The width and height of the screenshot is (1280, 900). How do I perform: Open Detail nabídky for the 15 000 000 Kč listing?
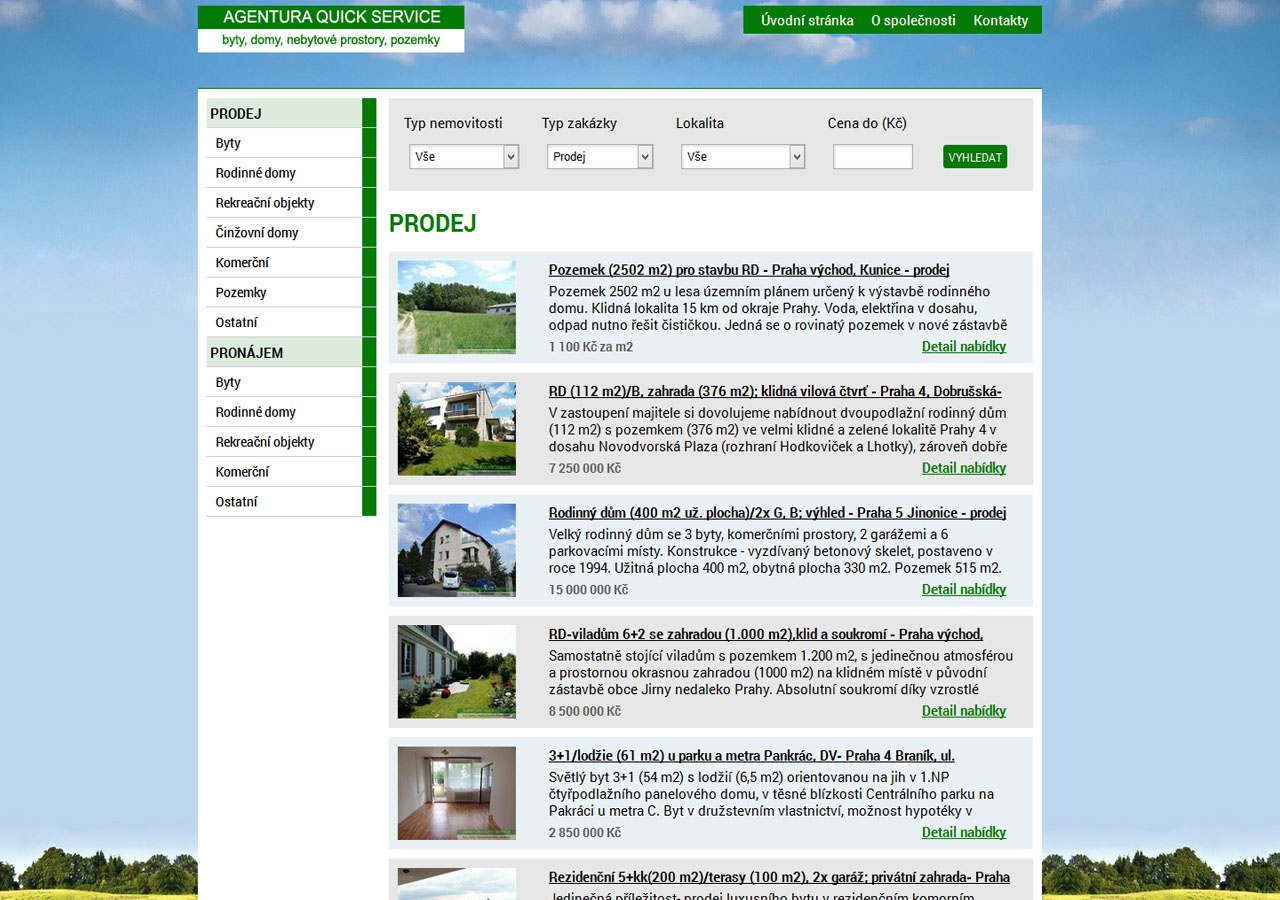point(964,589)
